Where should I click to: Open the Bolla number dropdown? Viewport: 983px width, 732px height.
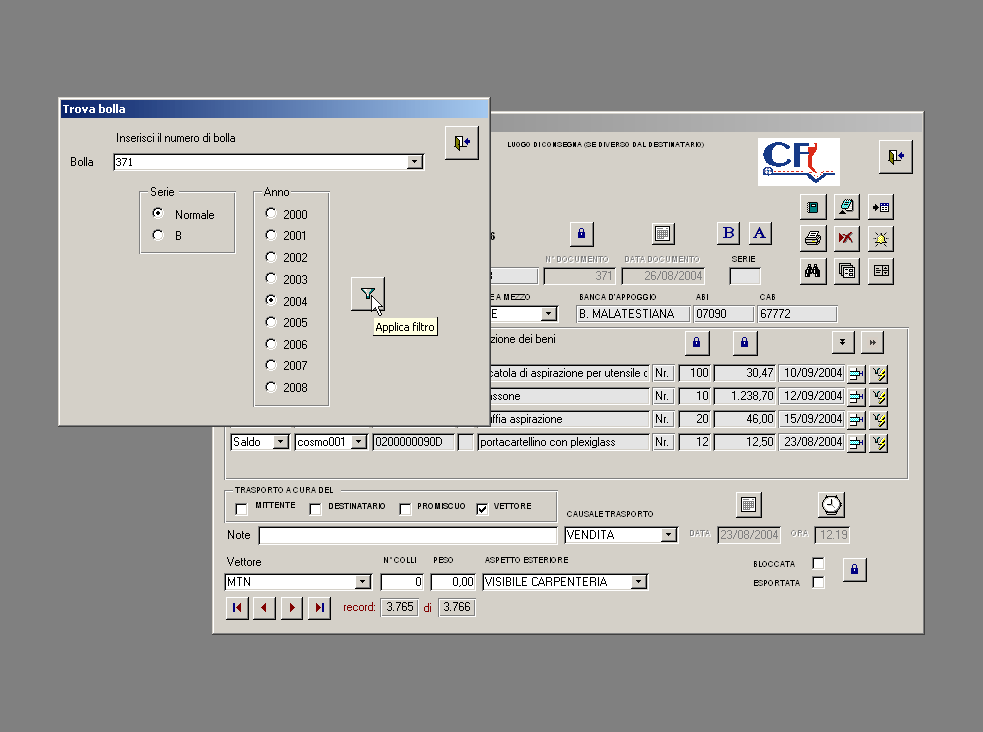[x=414, y=162]
